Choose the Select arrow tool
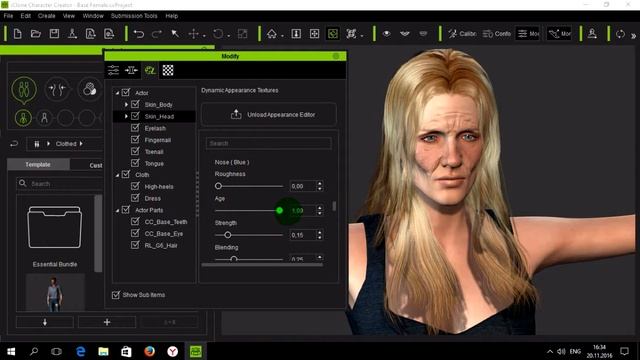 [175, 33]
